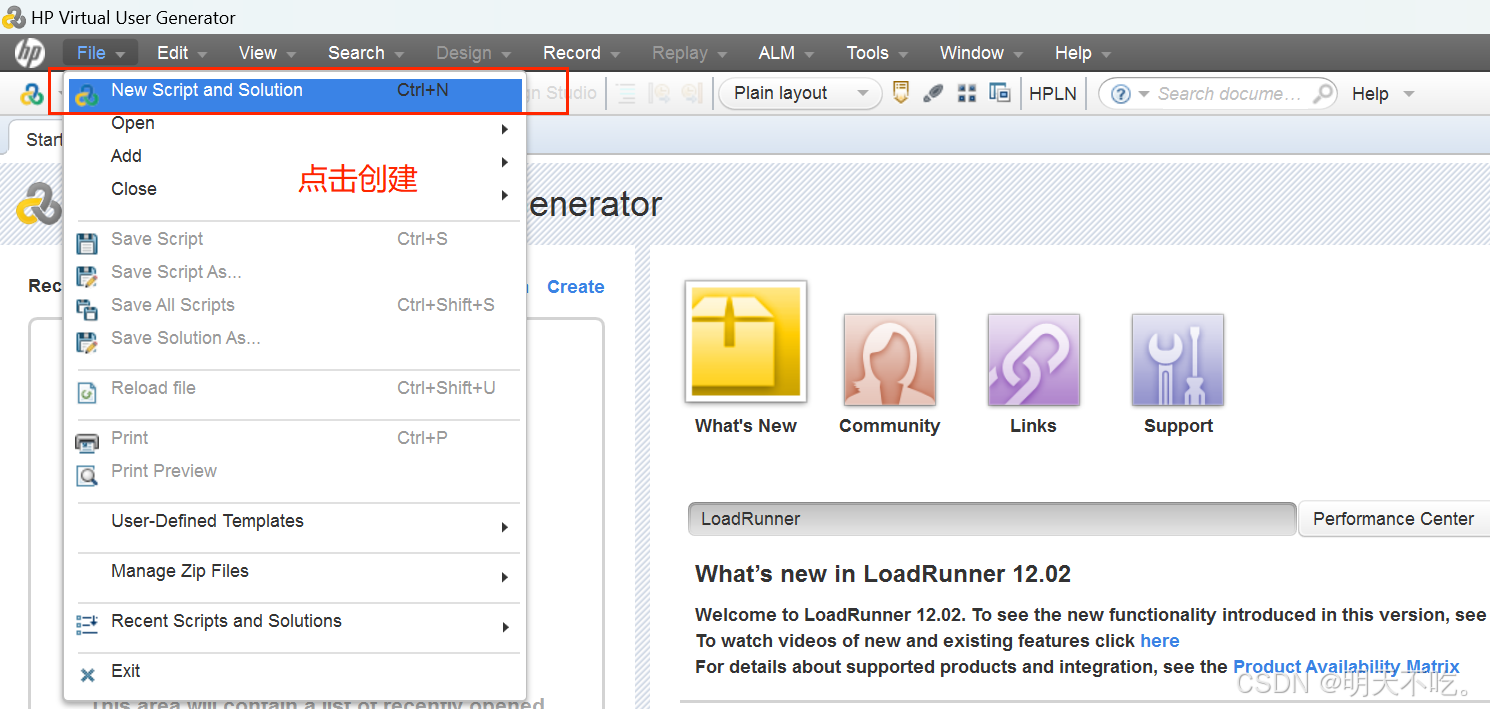
Task: Select the Performance Center tab
Action: pyautogui.click(x=1393, y=519)
